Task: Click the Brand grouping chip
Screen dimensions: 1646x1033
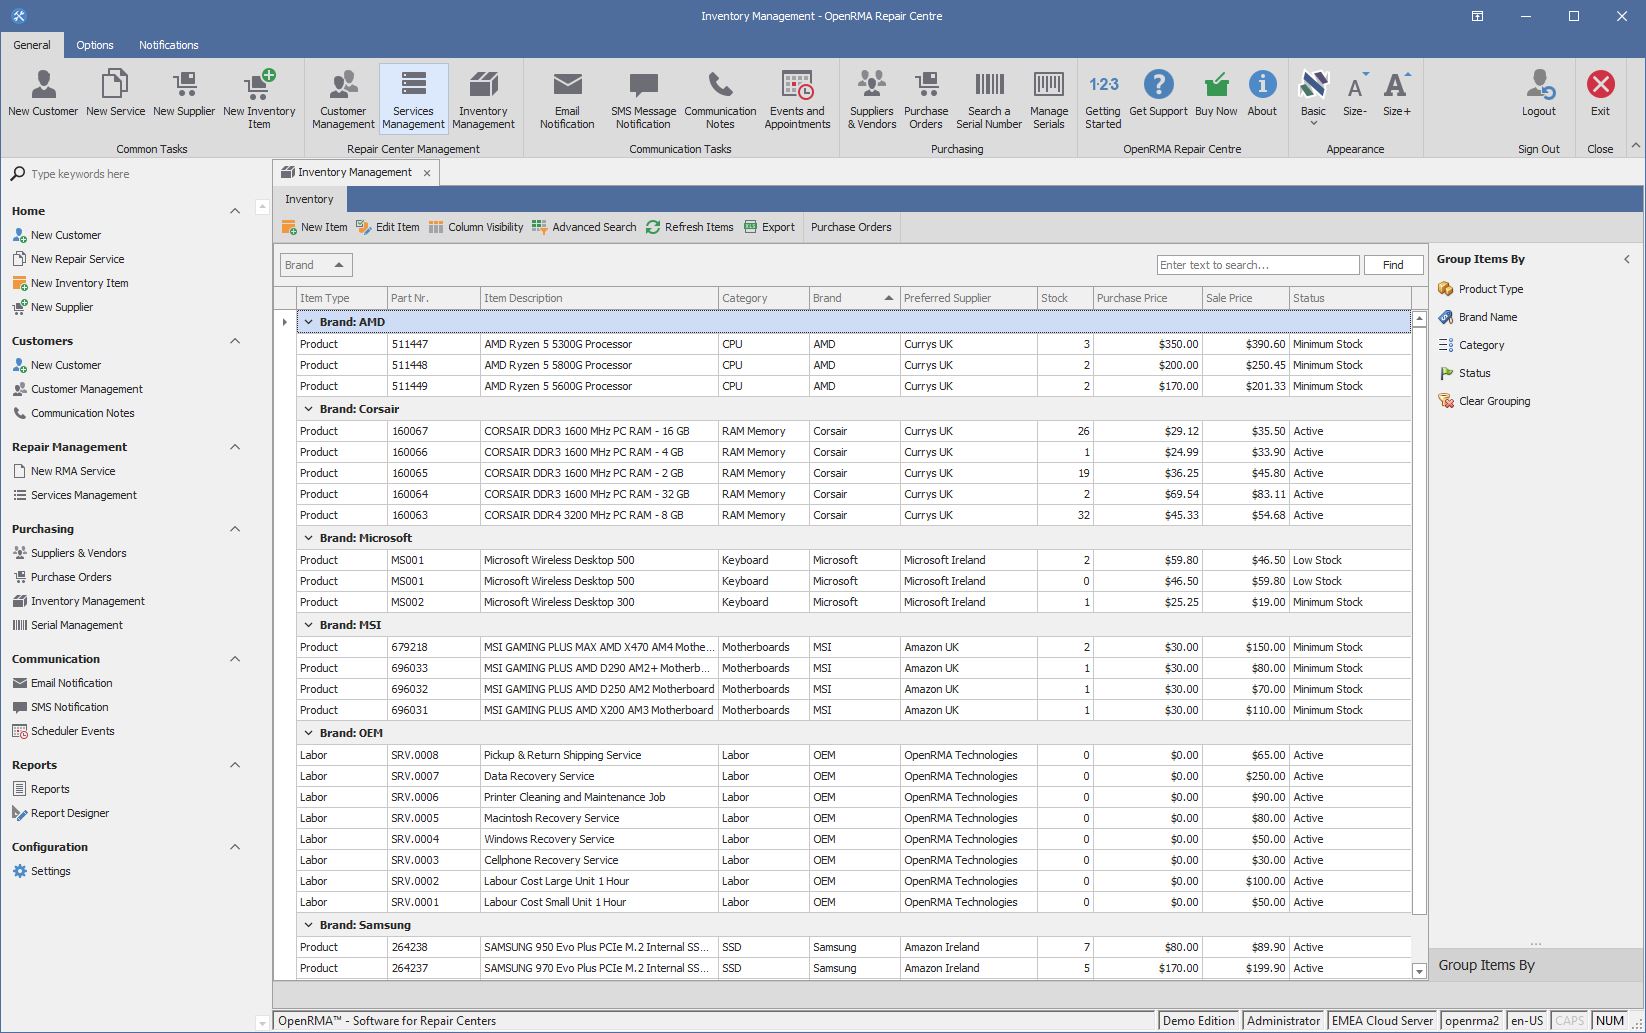Action: click(316, 265)
